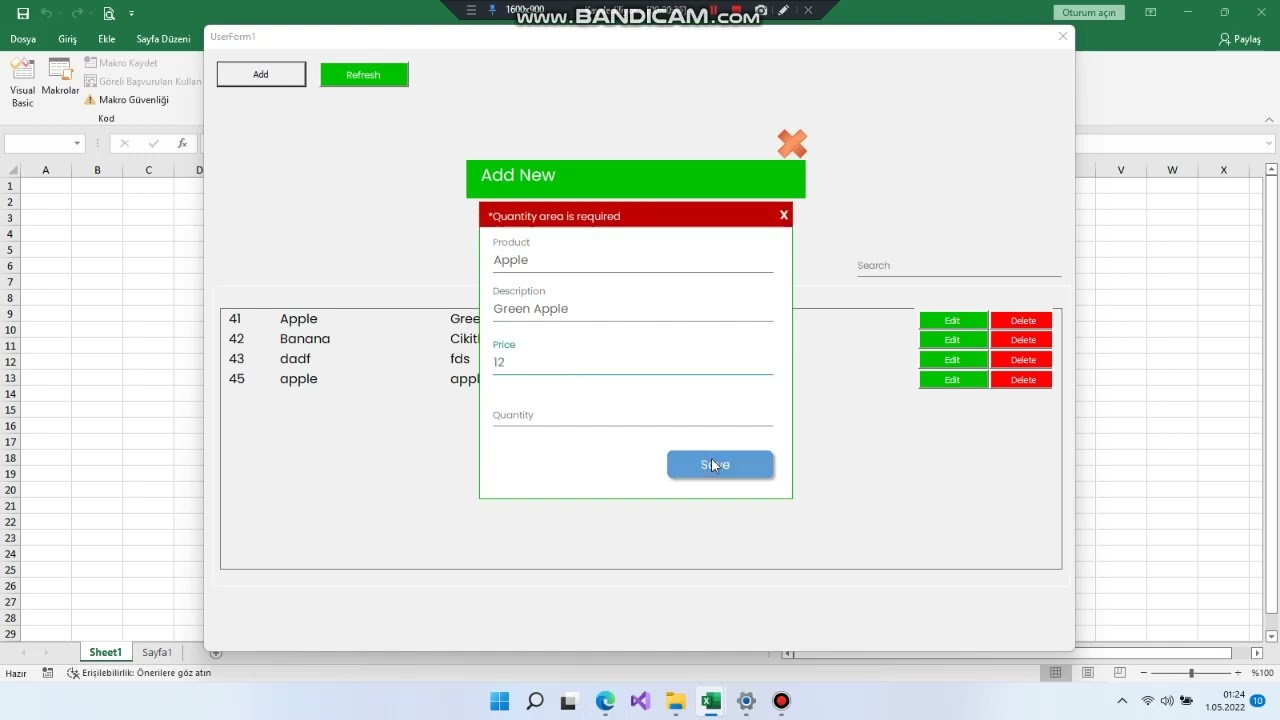Click the zoom in plus button
The height and width of the screenshot is (720, 1280).
click(1238, 673)
